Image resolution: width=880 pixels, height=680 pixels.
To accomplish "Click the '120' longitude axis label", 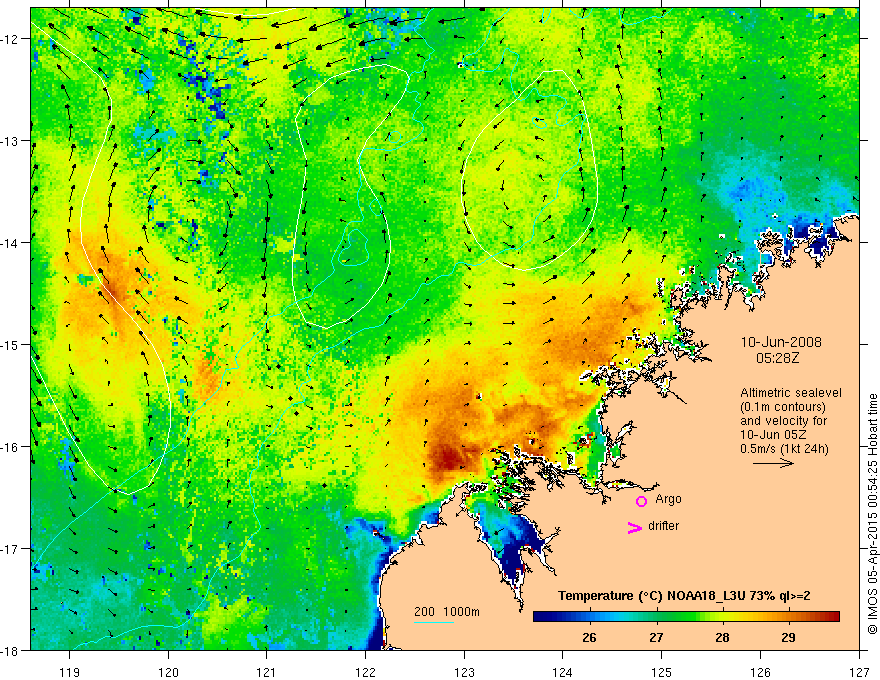I will pyautogui.click(x=168, y=672).
